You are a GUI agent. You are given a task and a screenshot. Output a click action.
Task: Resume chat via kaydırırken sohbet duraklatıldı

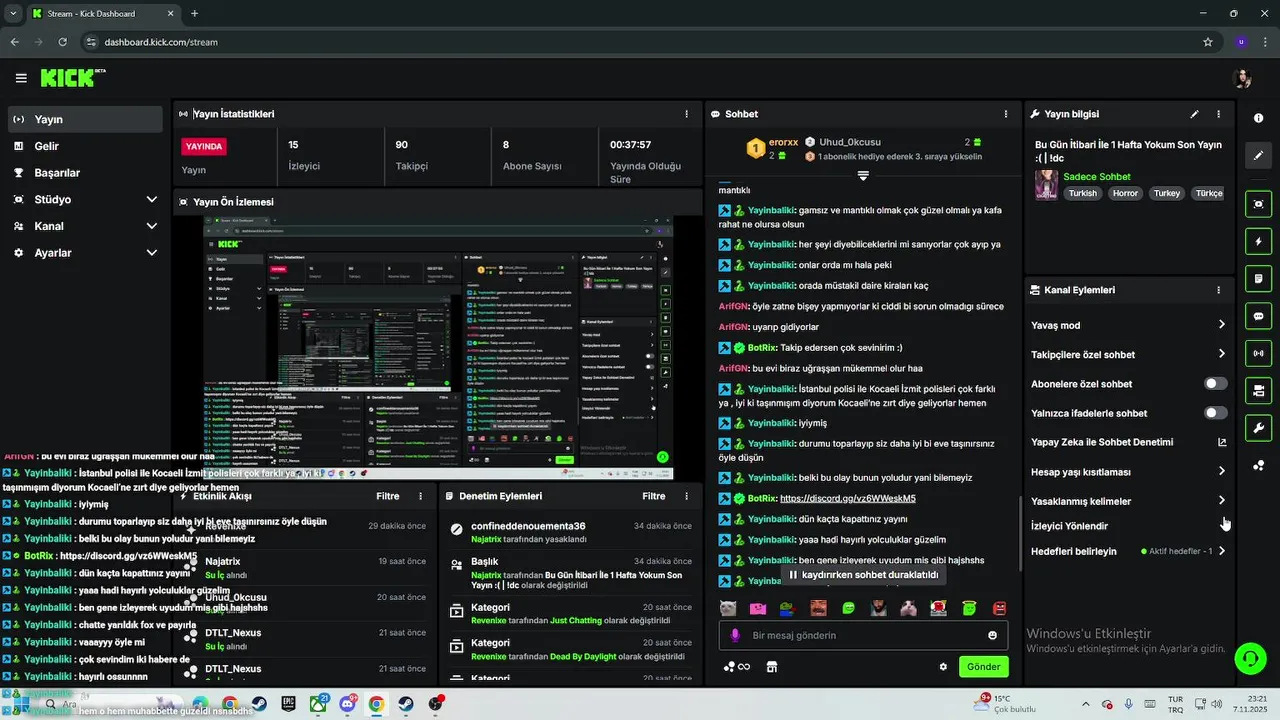[864, 575]
